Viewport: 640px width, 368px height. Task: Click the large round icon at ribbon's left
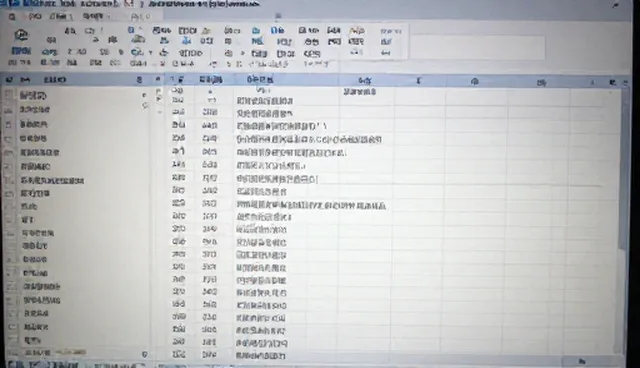click(x=21, y=35)
